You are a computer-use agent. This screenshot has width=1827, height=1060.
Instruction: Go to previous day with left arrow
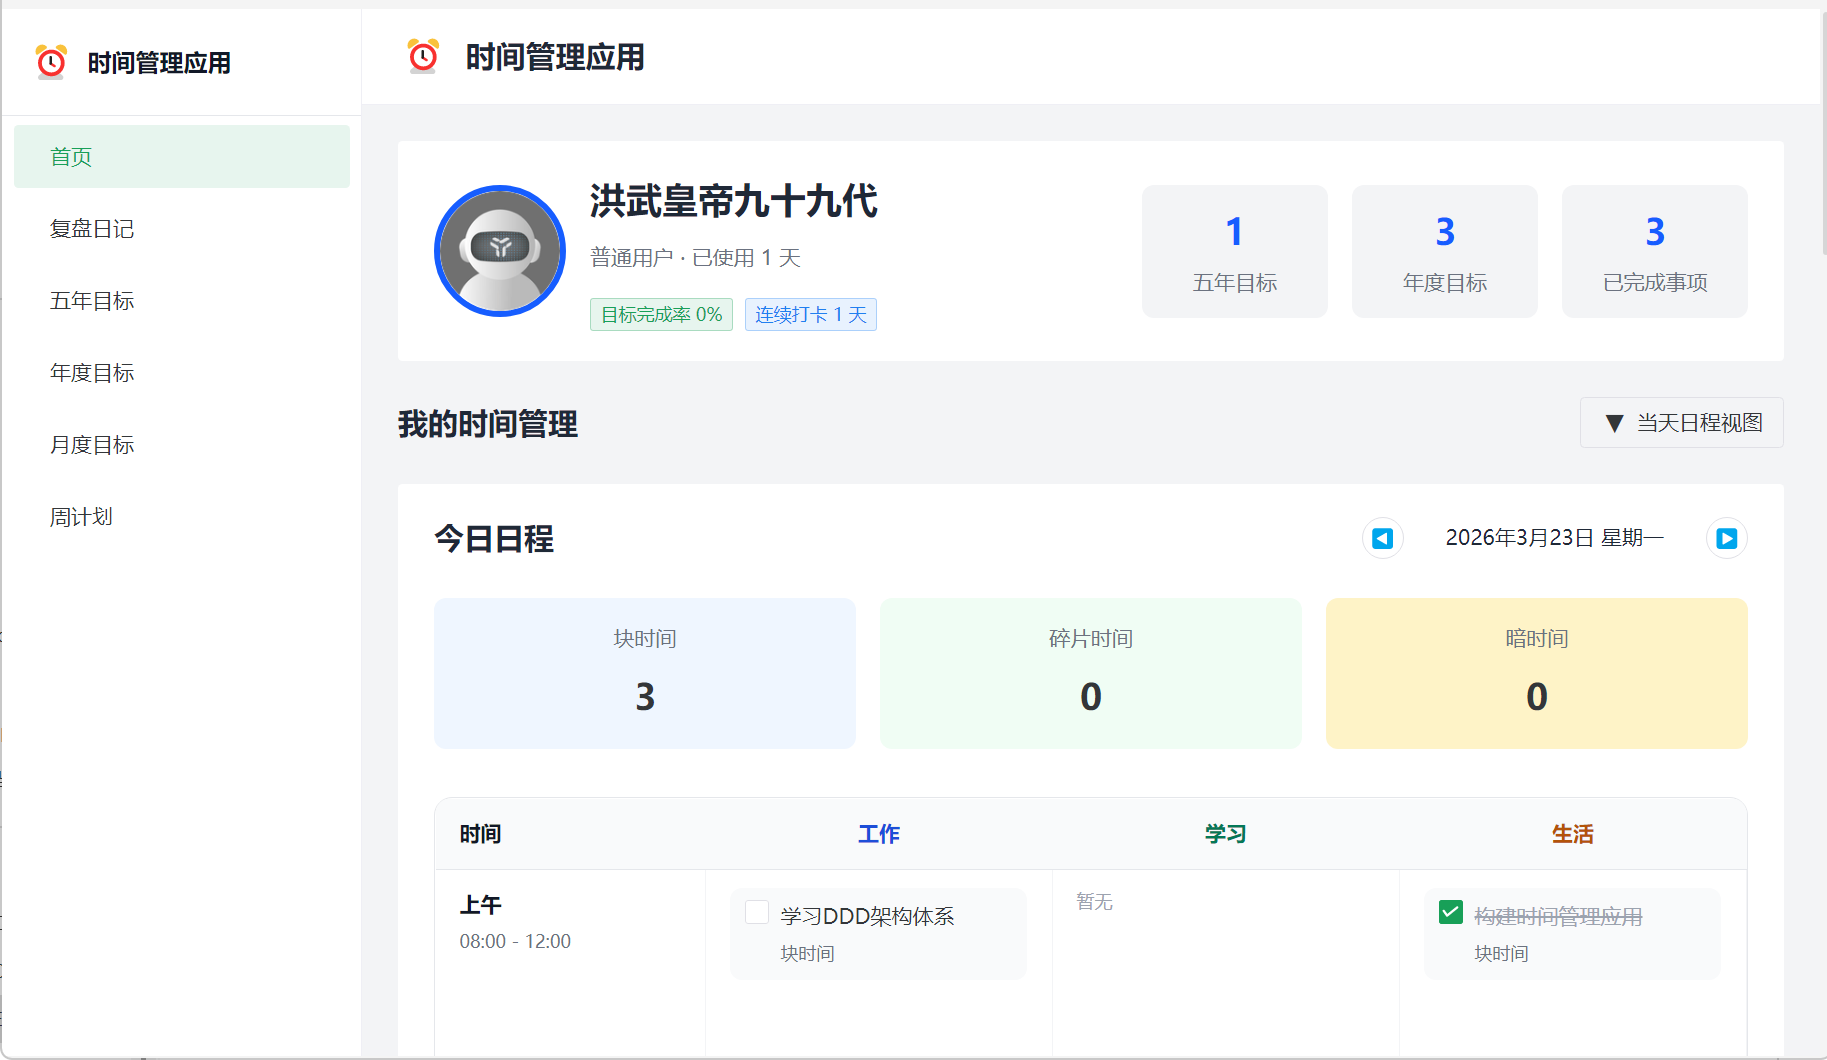point(1382,539)
